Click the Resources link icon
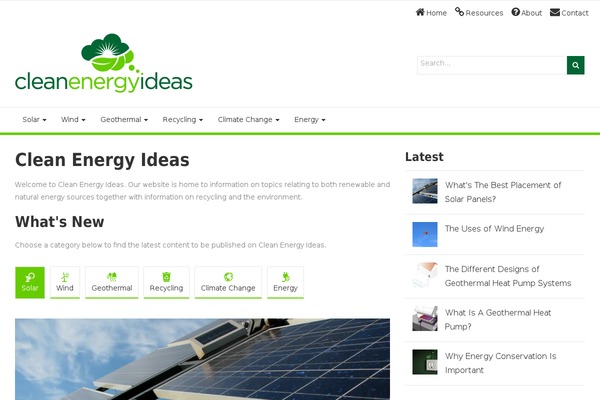Screen dimensions: 600x400 pyautogui.click(x=459, y=12)
